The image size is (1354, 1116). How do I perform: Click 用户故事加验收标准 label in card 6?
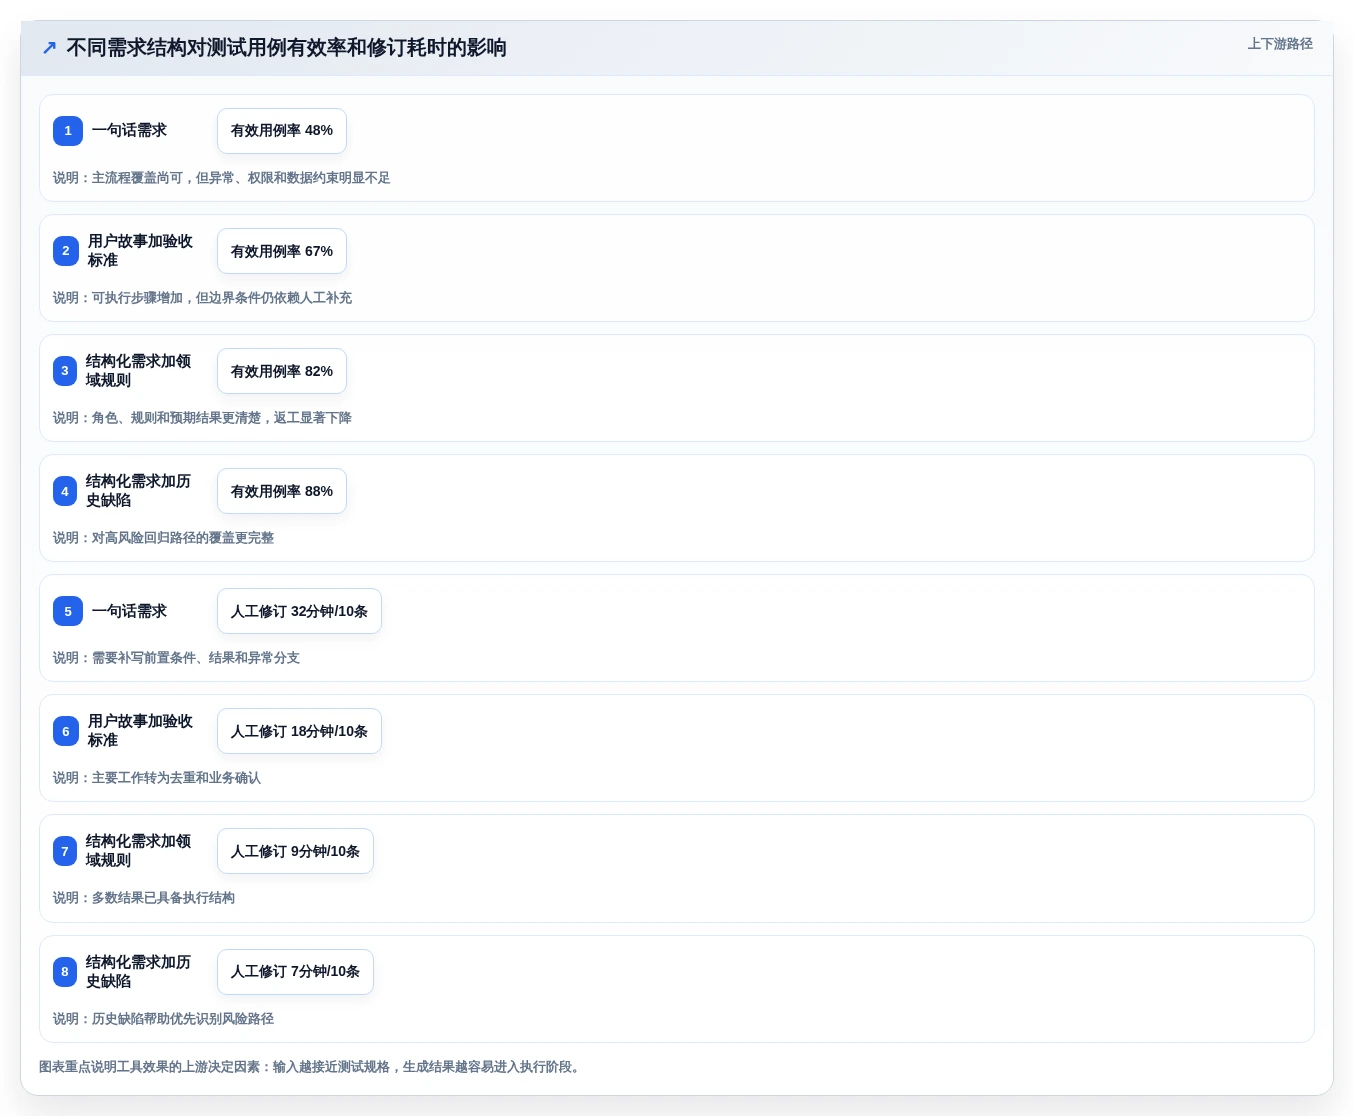click(140, 731)
